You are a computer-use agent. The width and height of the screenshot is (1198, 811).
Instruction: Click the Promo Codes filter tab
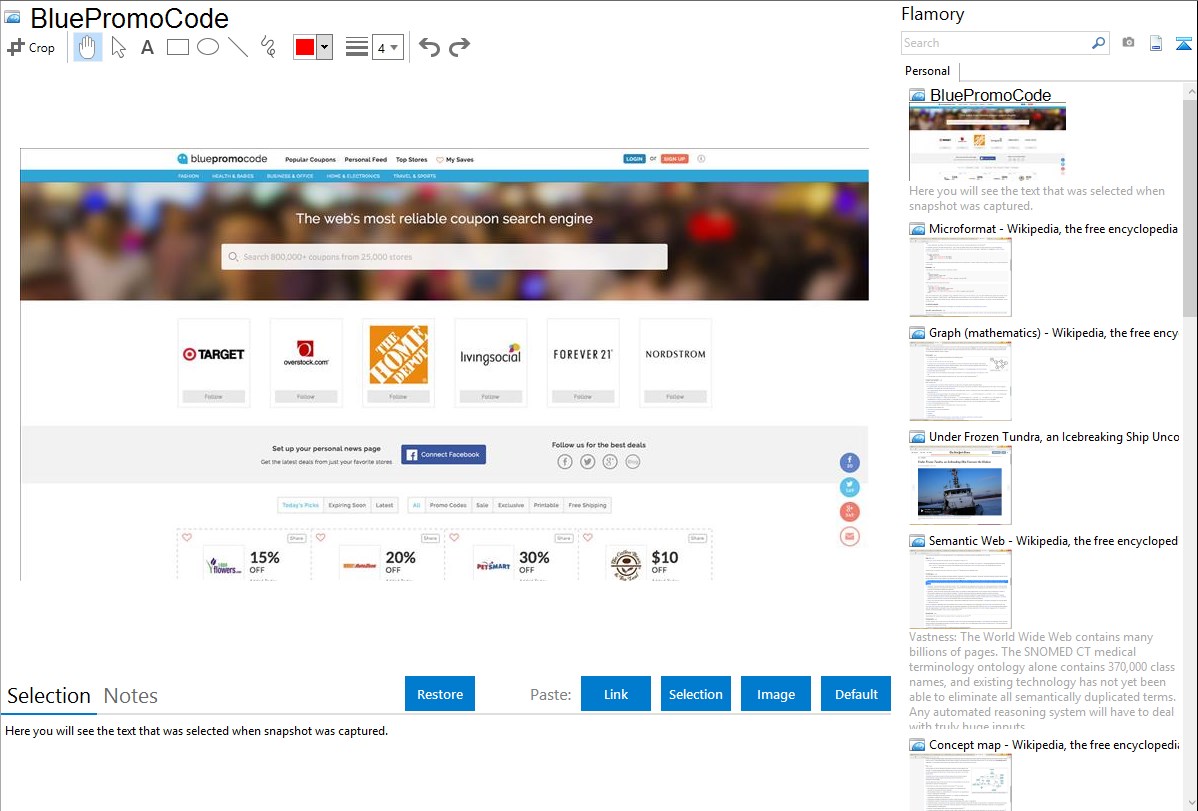point(448,505)
